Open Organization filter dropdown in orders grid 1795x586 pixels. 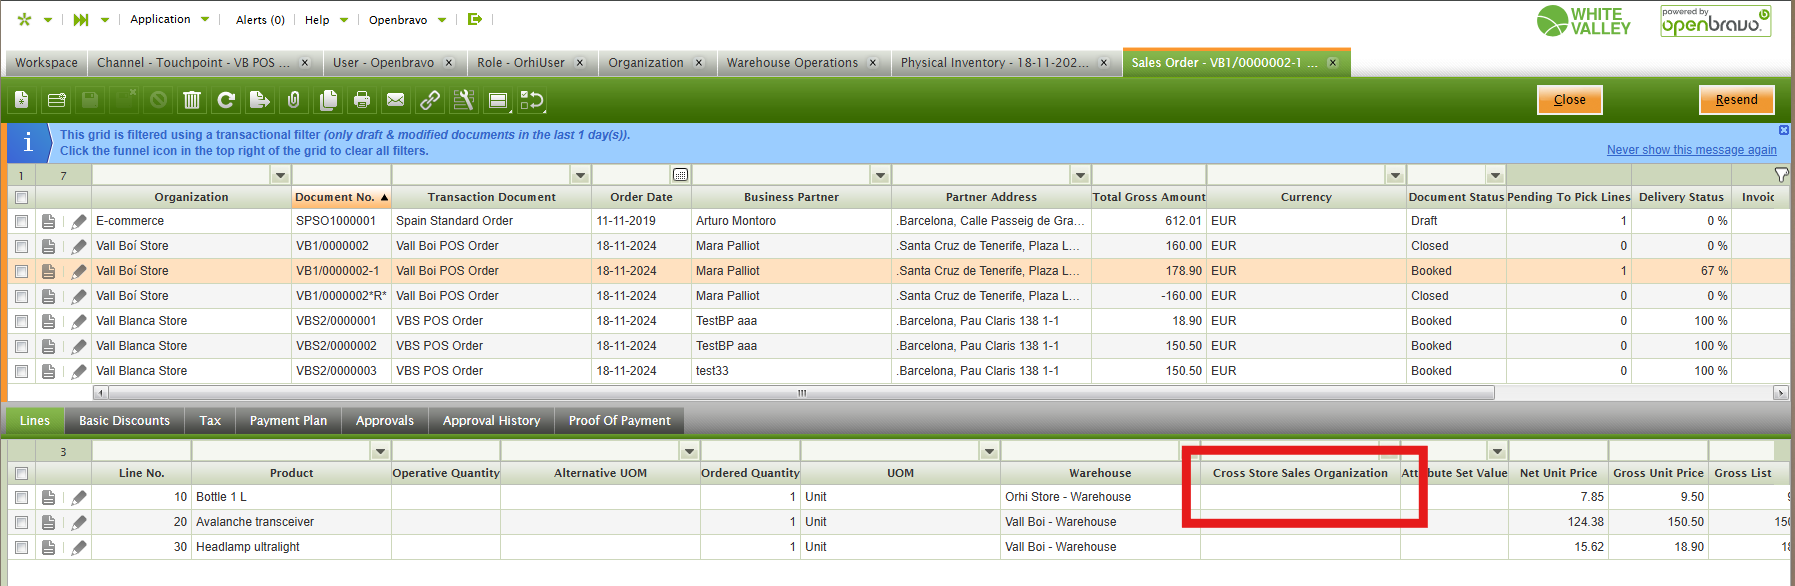(280, 175)
